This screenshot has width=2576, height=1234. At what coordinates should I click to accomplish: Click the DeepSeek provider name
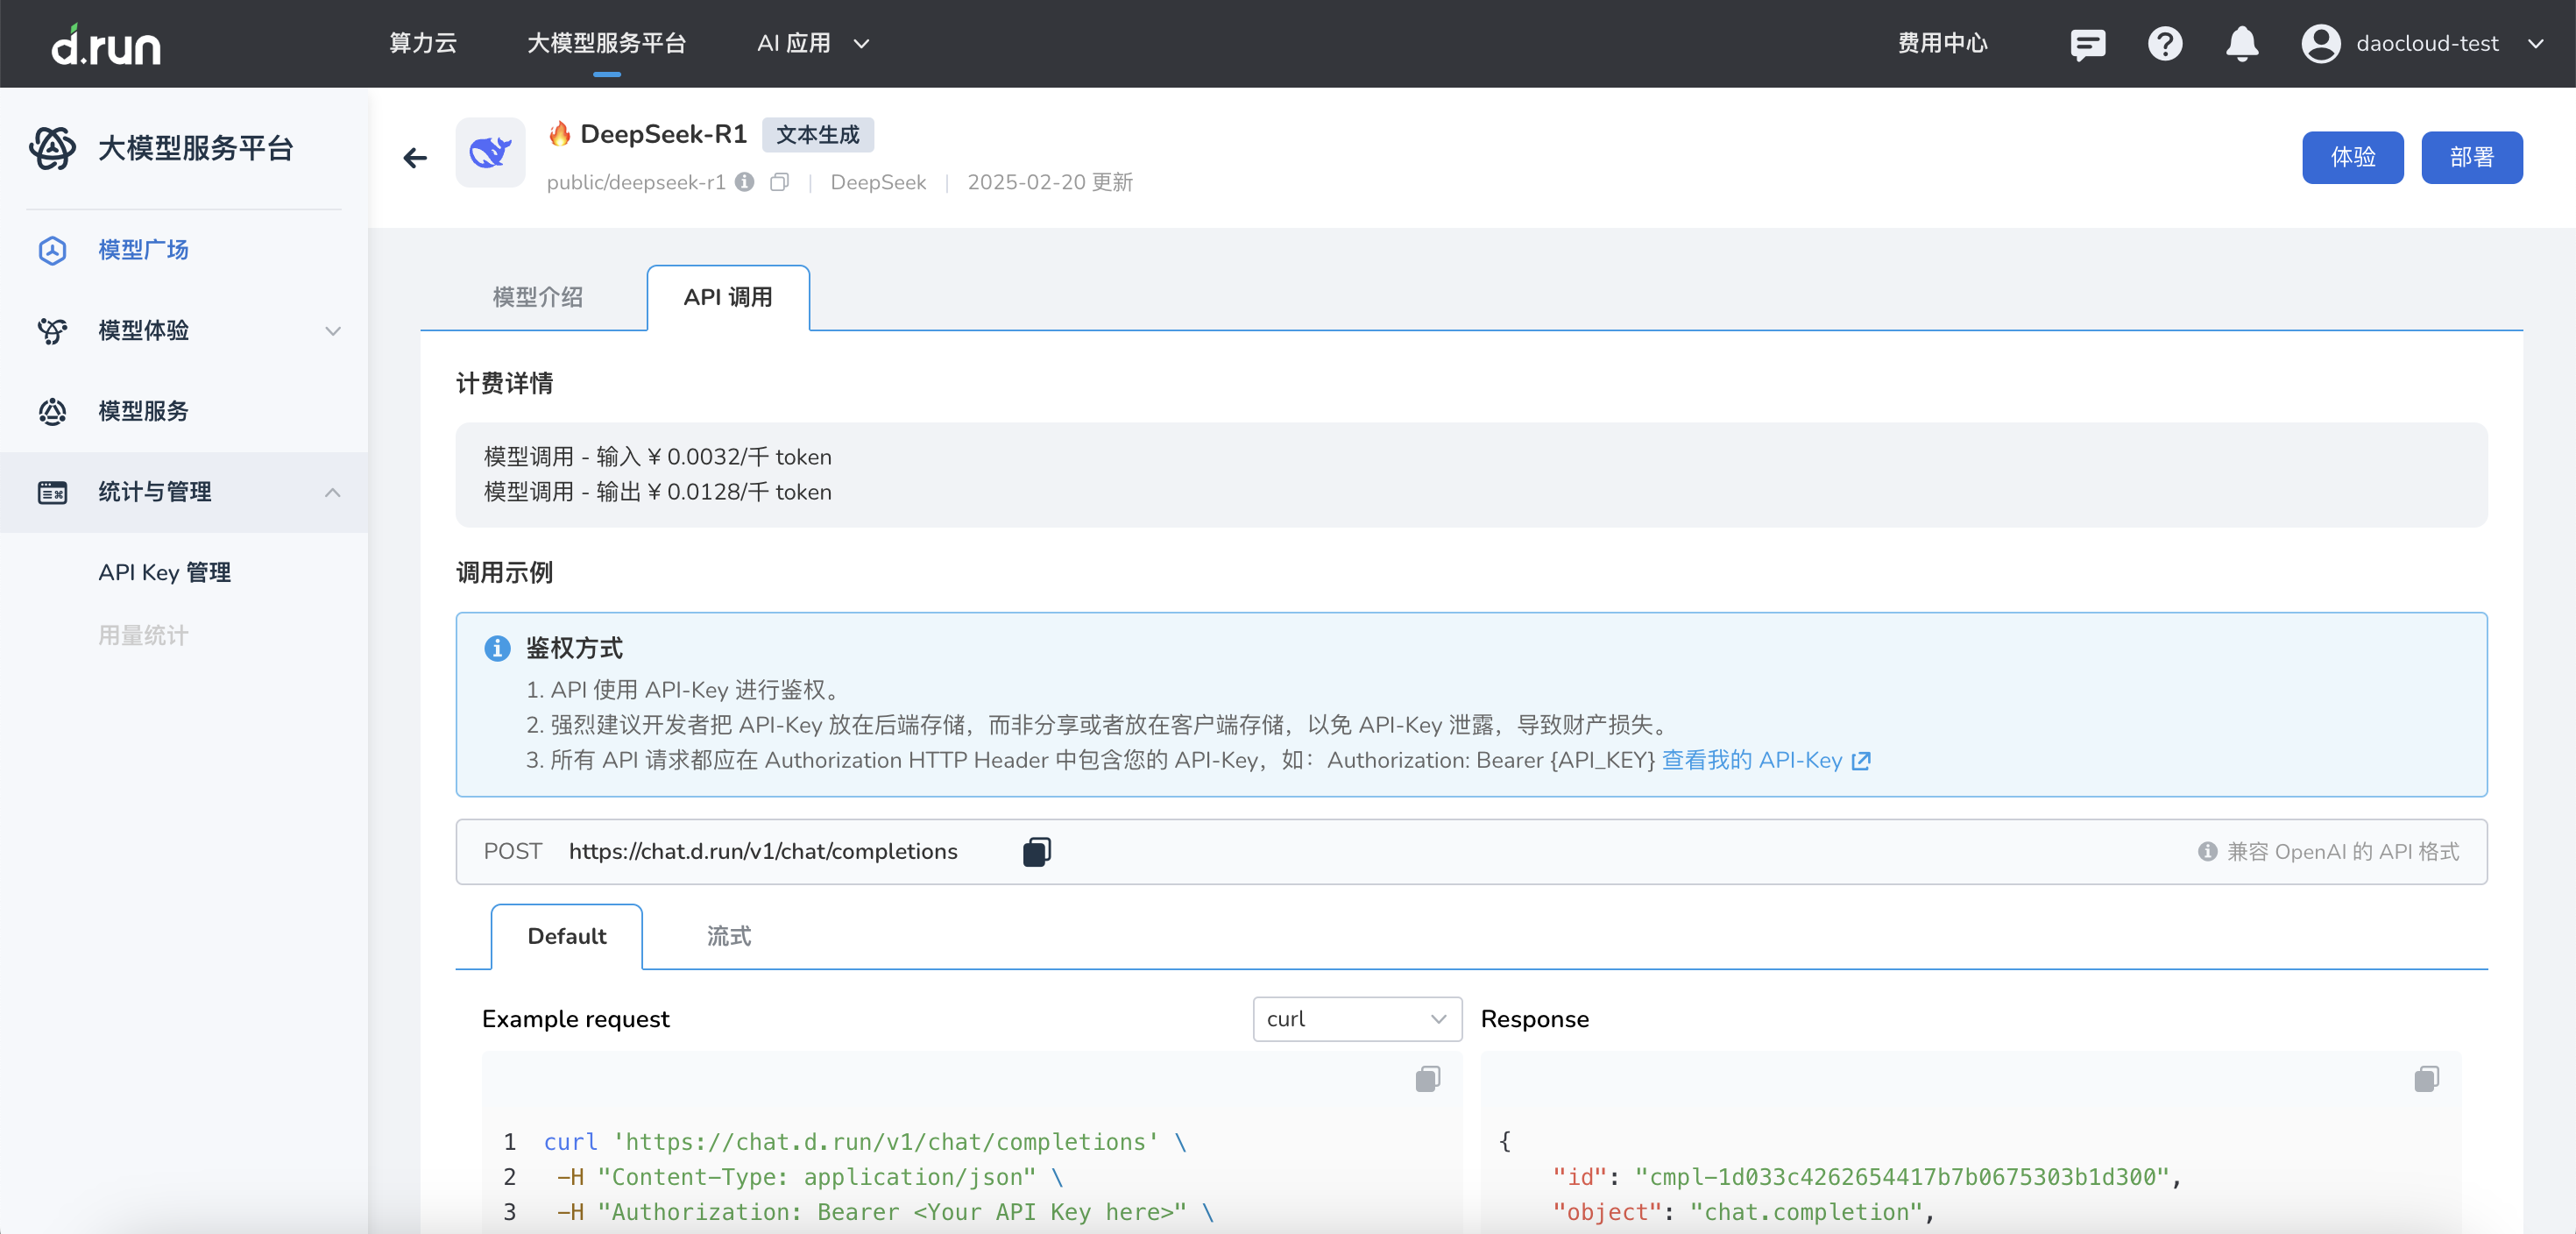(878, 182)
